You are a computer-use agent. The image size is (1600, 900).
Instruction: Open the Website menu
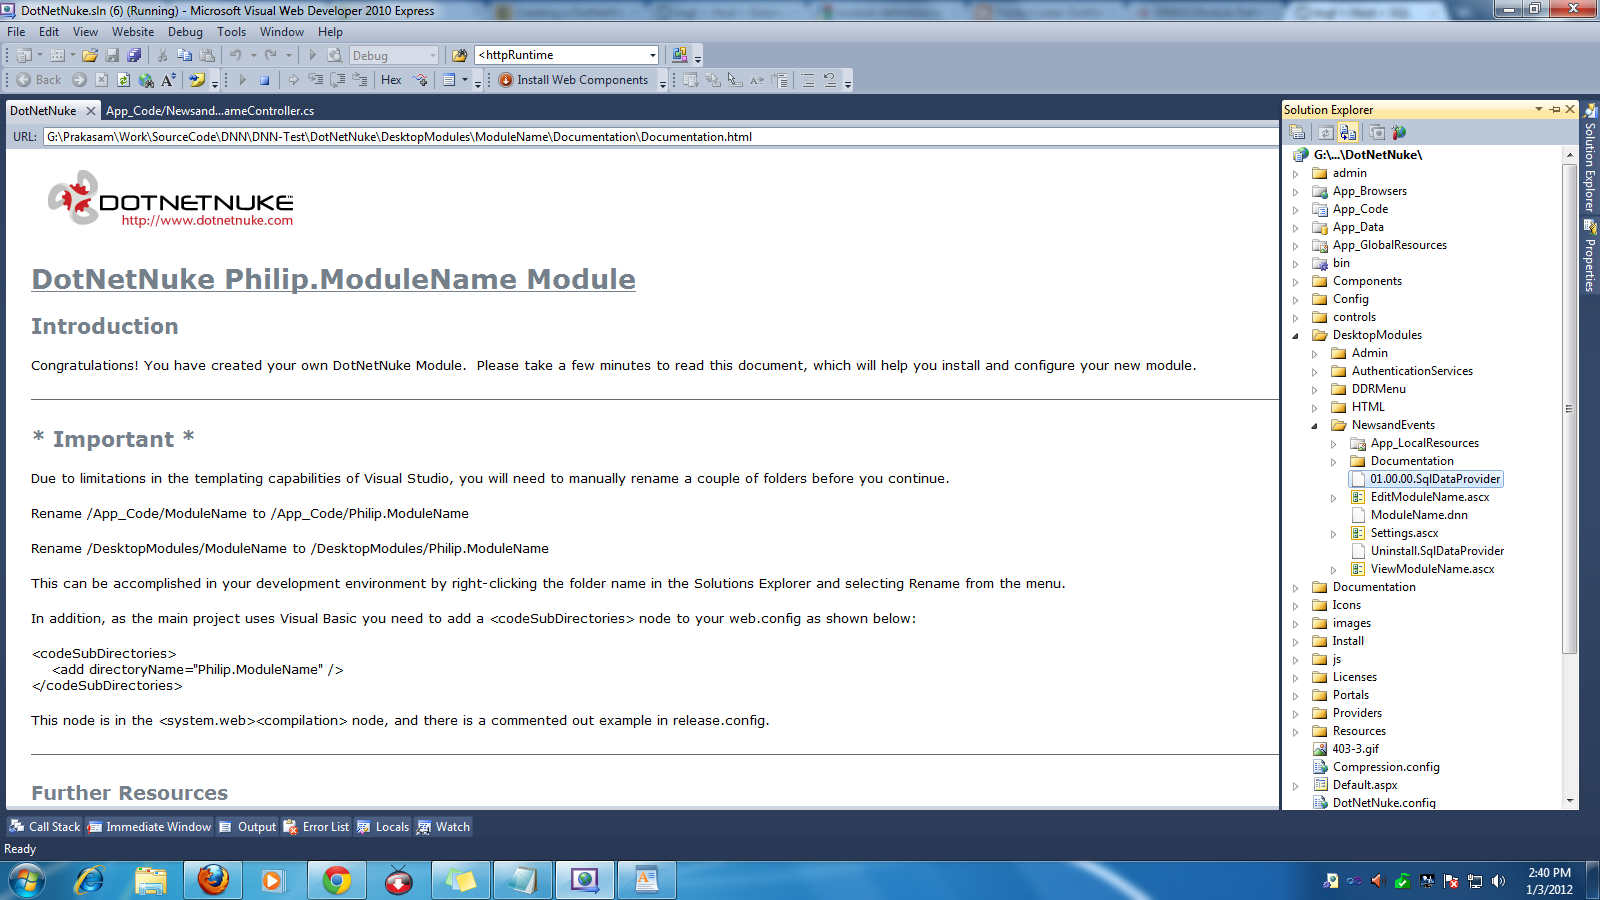coord(133,32)
